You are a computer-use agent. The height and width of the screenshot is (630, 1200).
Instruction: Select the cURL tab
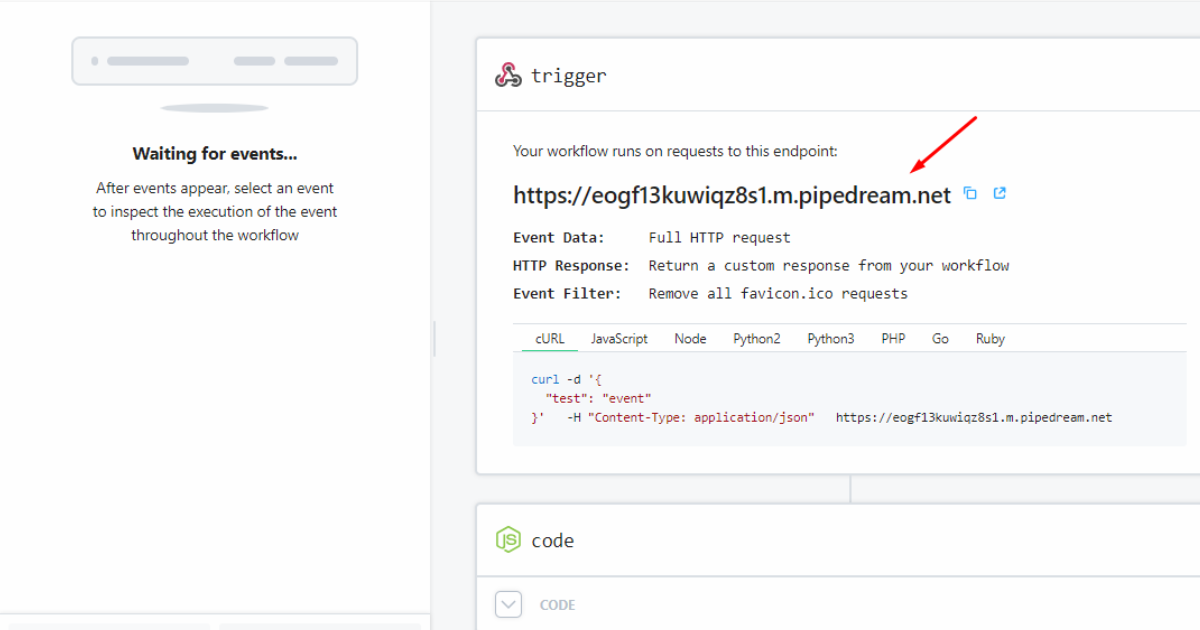click(x=550, y=339)
